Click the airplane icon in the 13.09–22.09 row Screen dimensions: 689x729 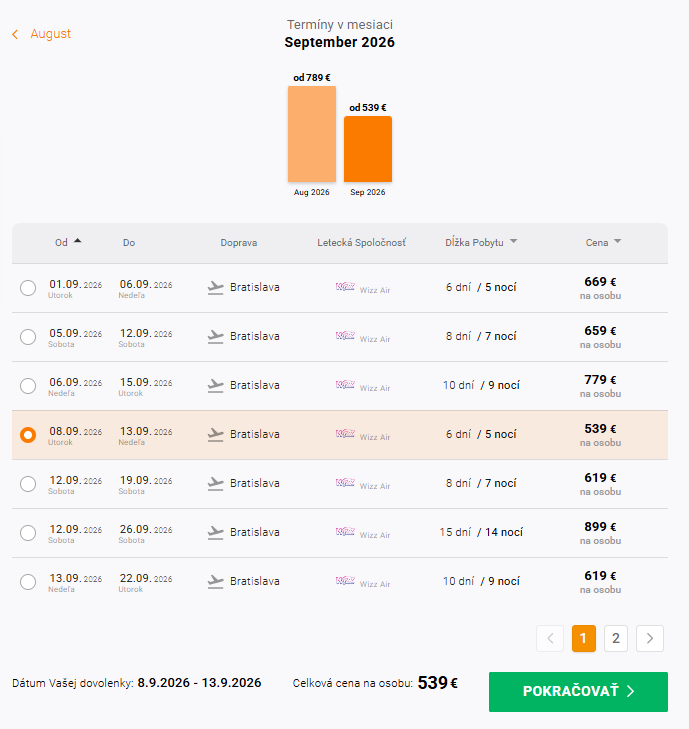(215, 582)
